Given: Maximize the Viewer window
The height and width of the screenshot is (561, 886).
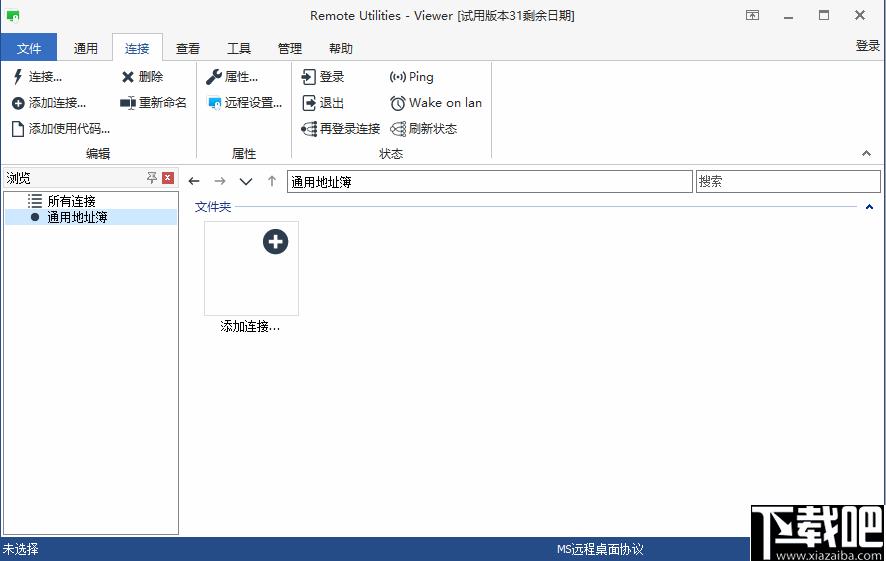Looking at the screenshot, I should 824,15.
